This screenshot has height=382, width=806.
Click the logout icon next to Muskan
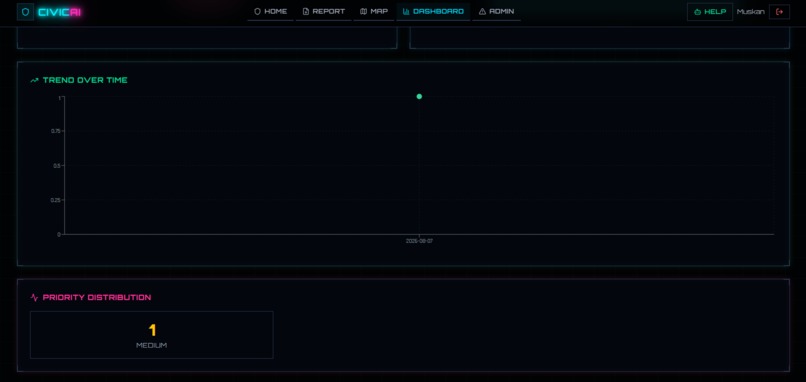[779, 12]
